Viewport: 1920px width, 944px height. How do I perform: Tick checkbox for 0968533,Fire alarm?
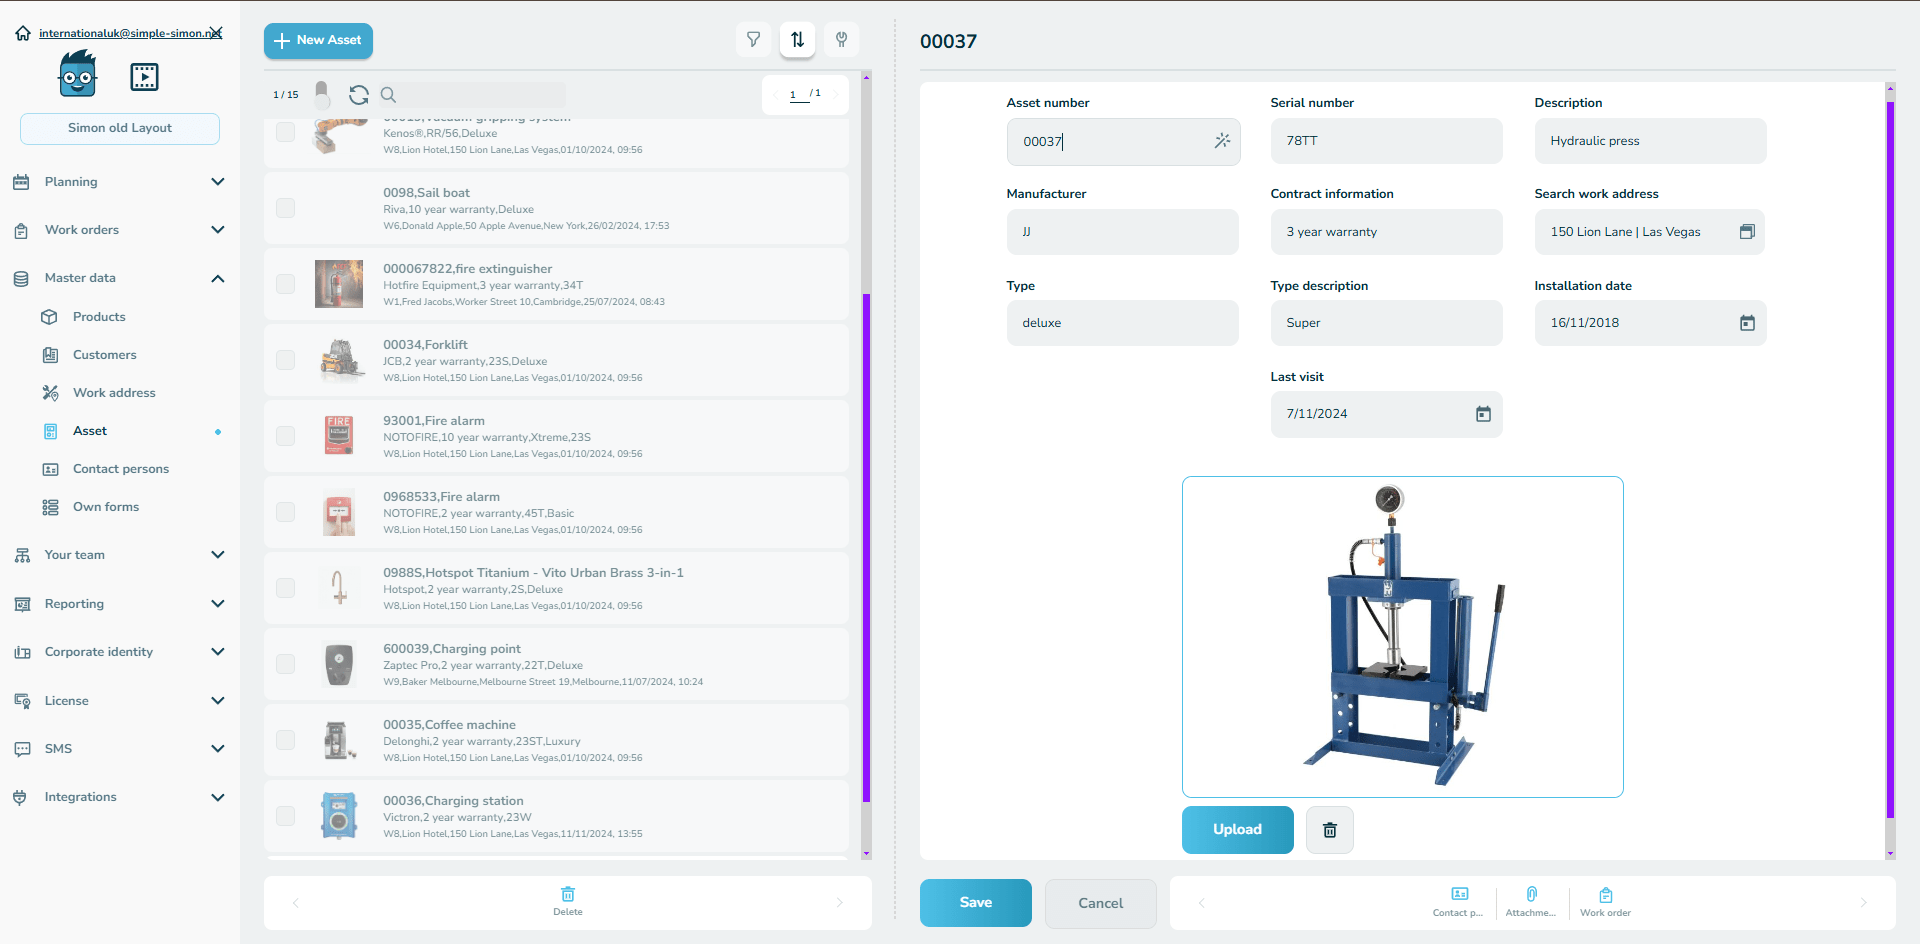pyautogui.click(x=286, y=512)
